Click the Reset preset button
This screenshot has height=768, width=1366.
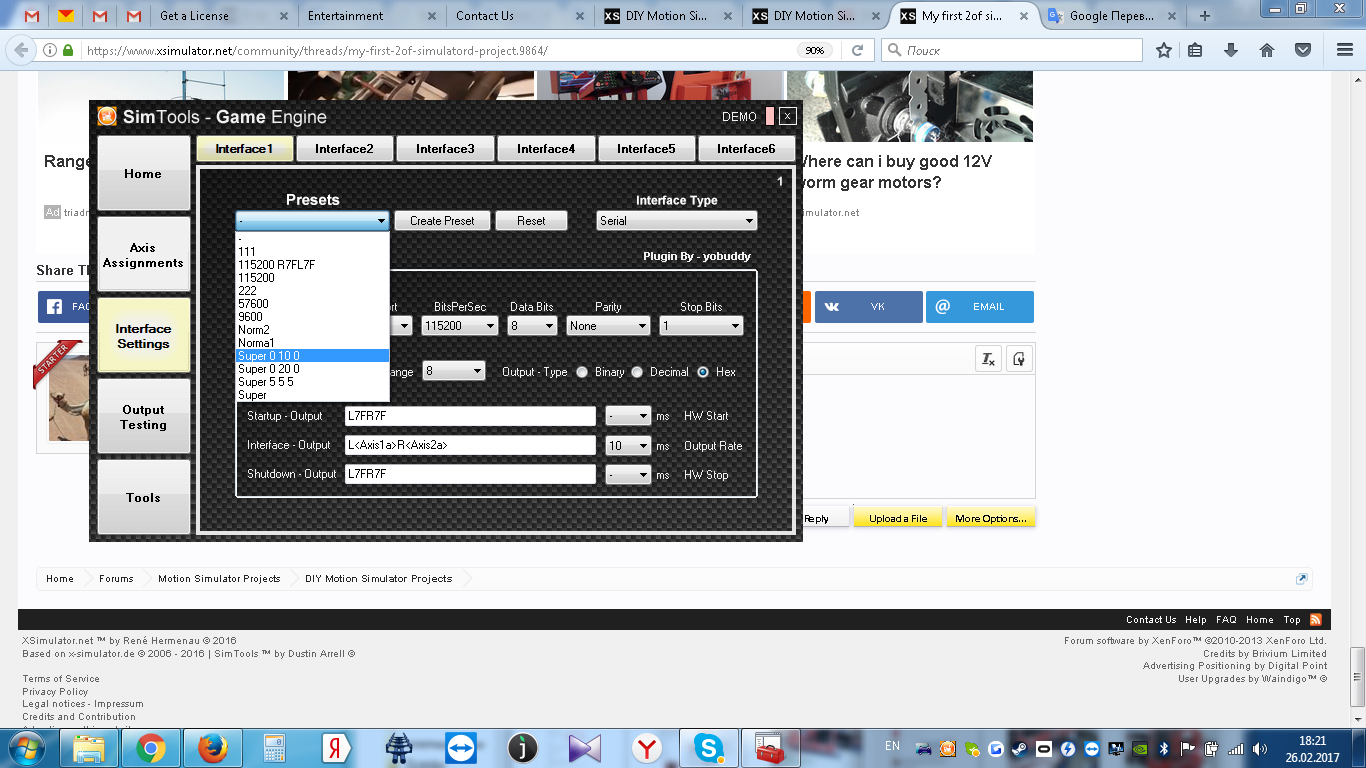click(531, 221)
